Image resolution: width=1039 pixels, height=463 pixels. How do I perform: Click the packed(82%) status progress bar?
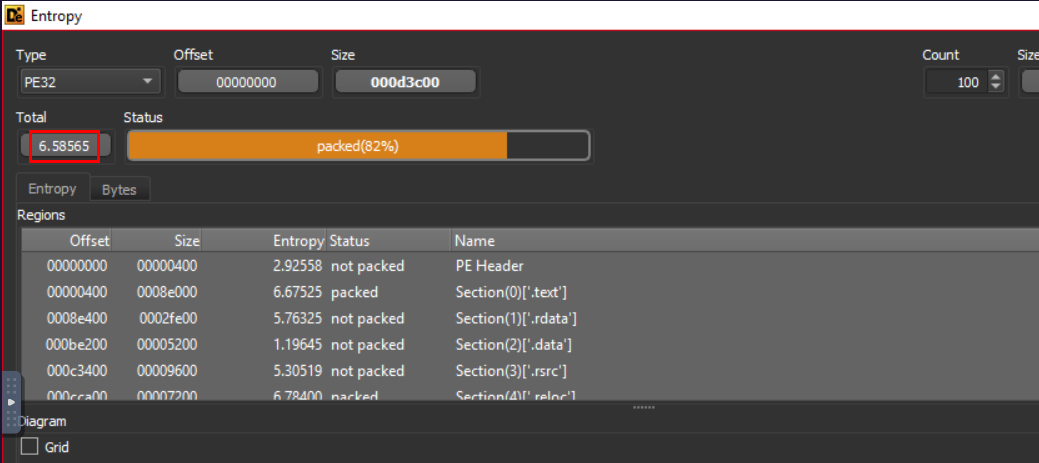[x=358, y=146]
